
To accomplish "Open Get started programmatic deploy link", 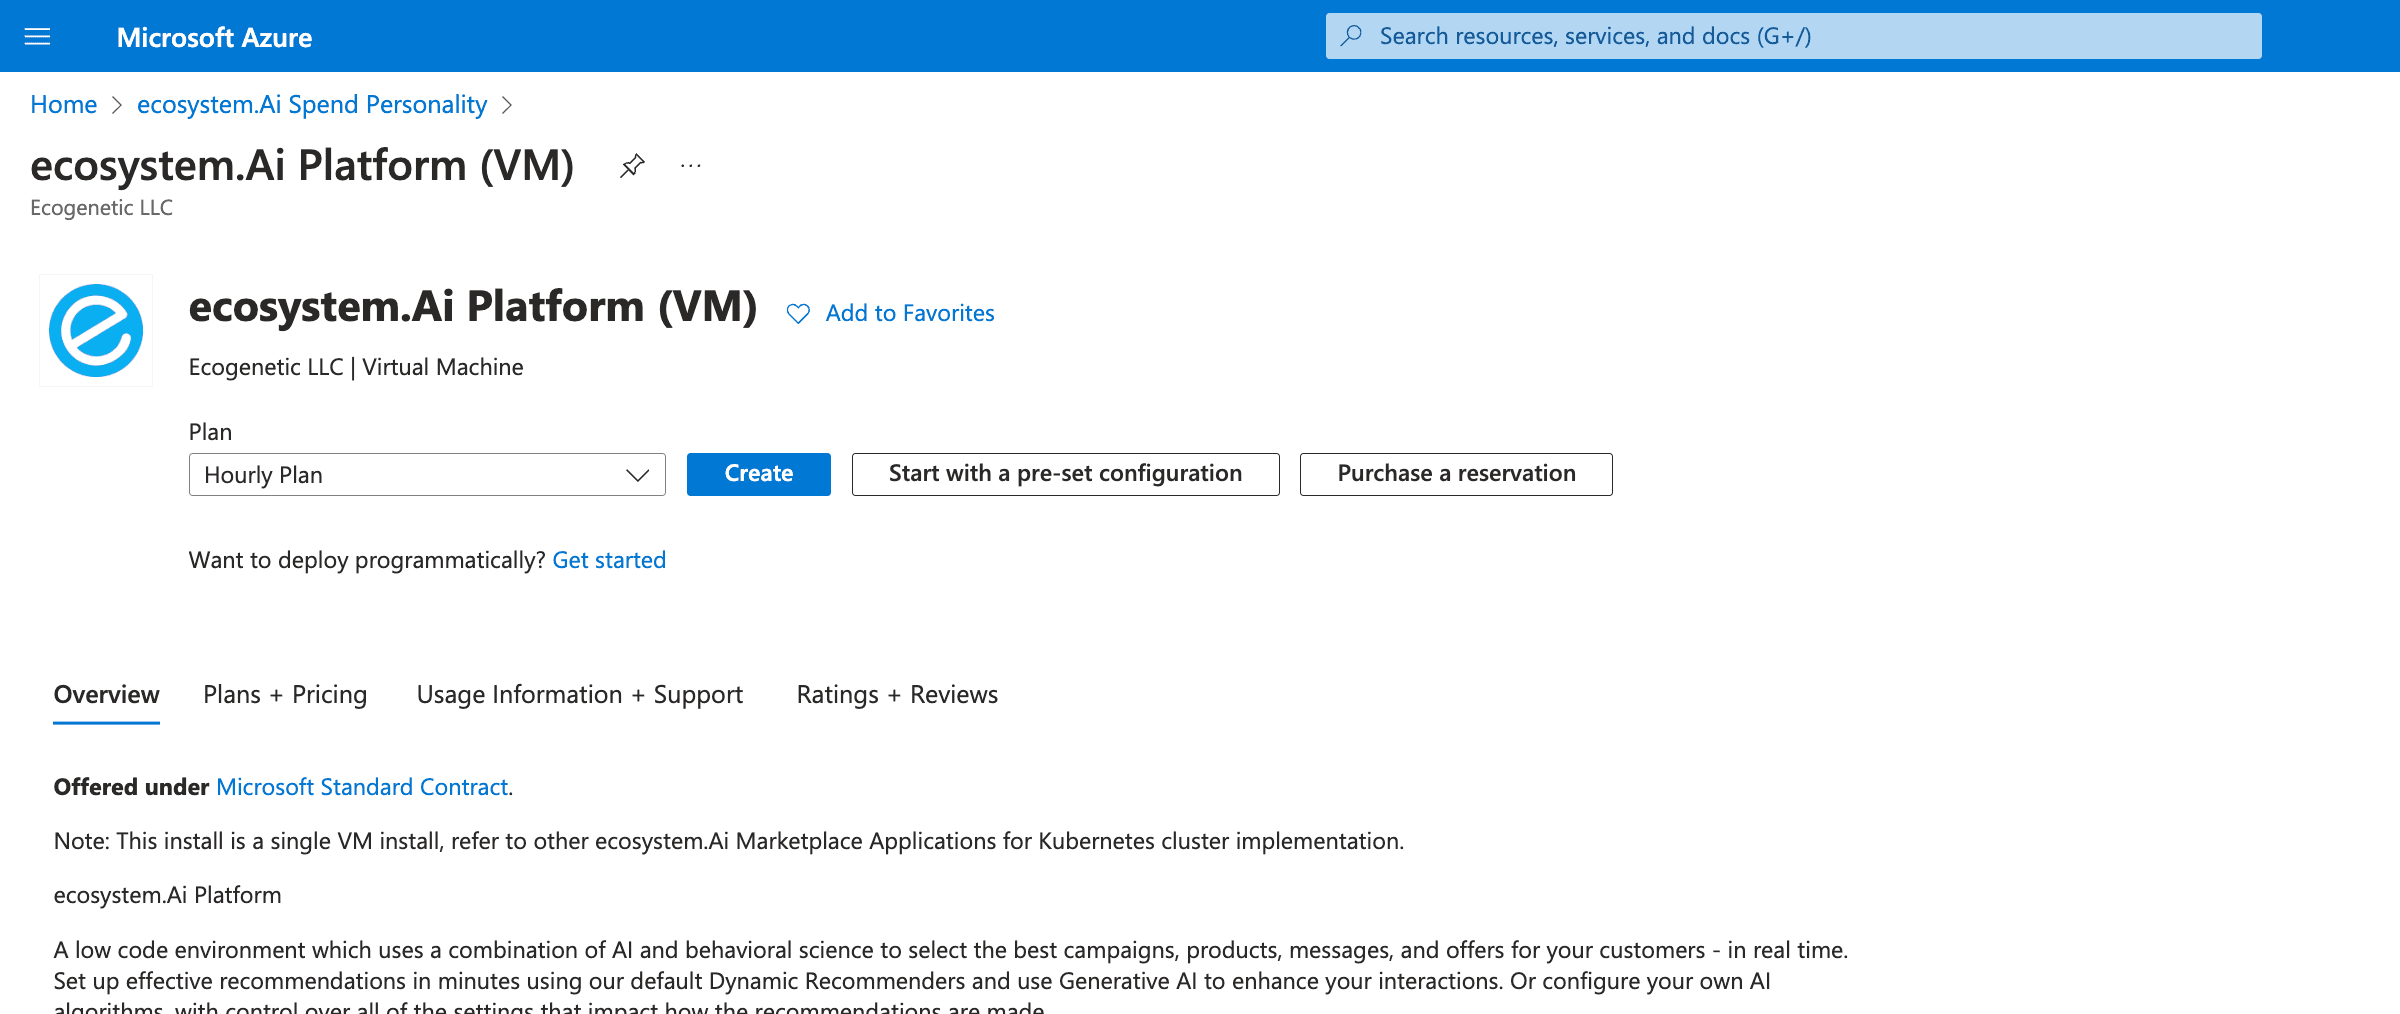I will [609, 560].
